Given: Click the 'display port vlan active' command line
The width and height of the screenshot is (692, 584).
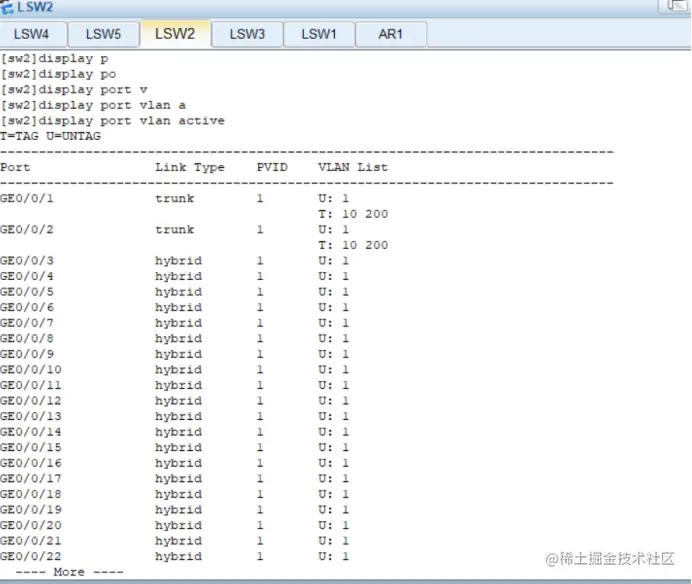Looking at the screenshot, I should coord(113,121).
